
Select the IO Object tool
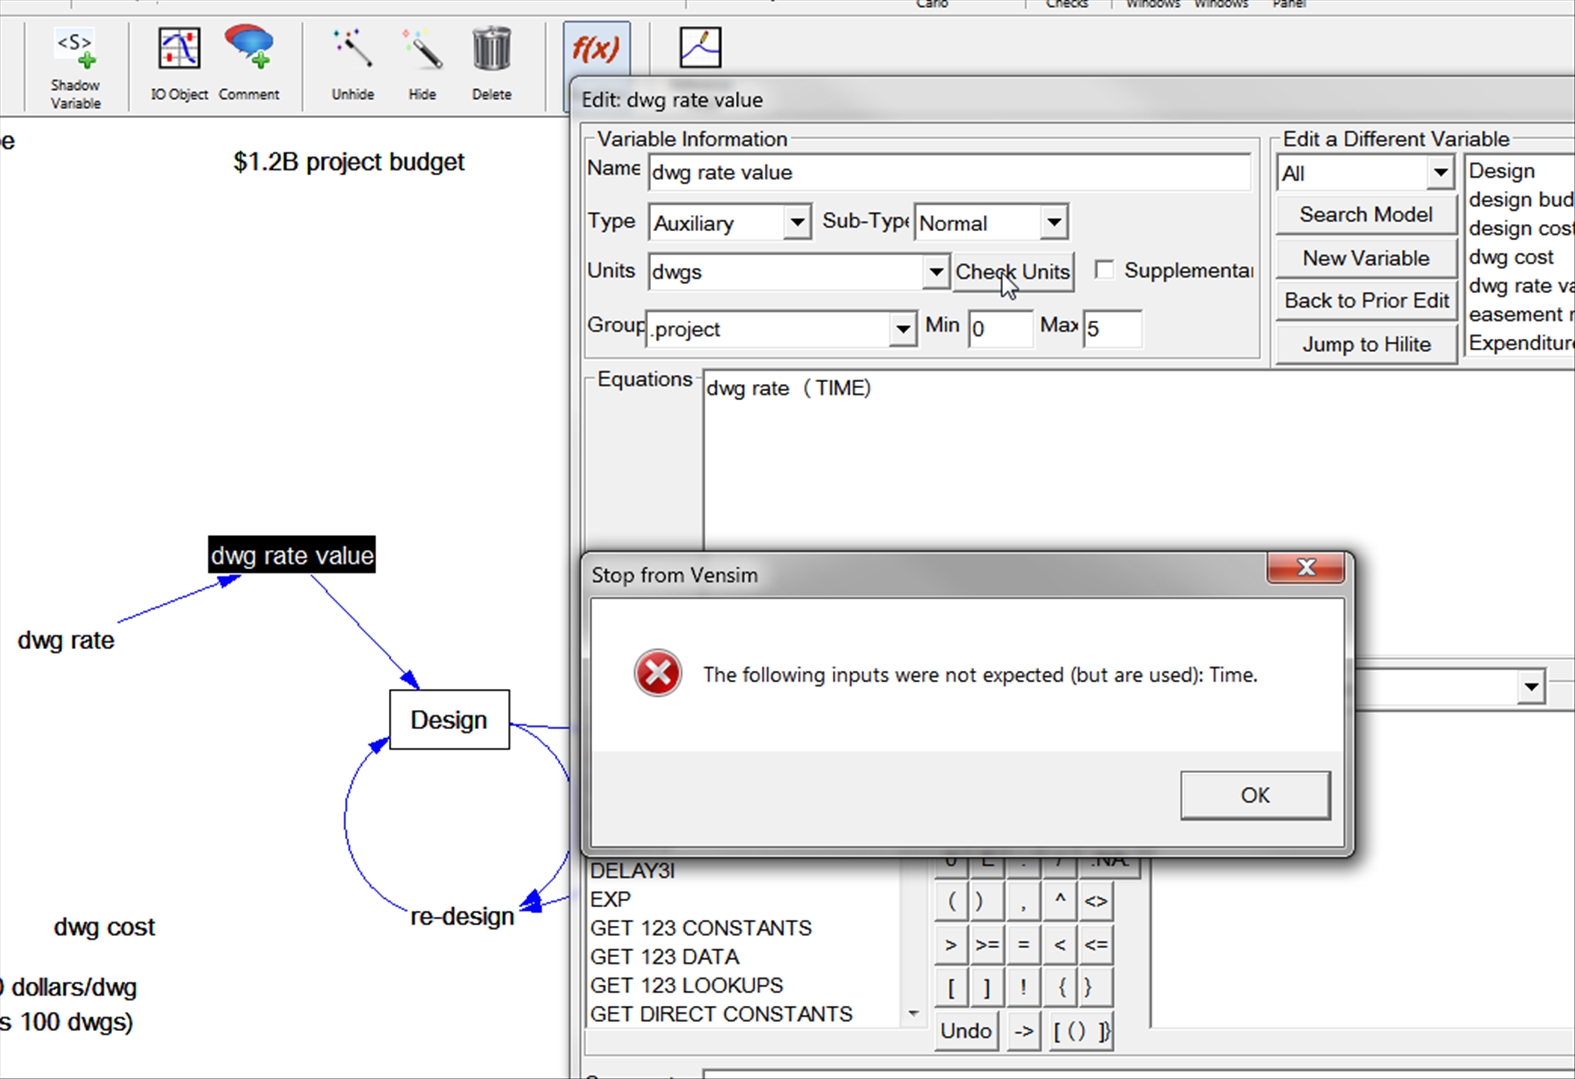pos(179,65)
